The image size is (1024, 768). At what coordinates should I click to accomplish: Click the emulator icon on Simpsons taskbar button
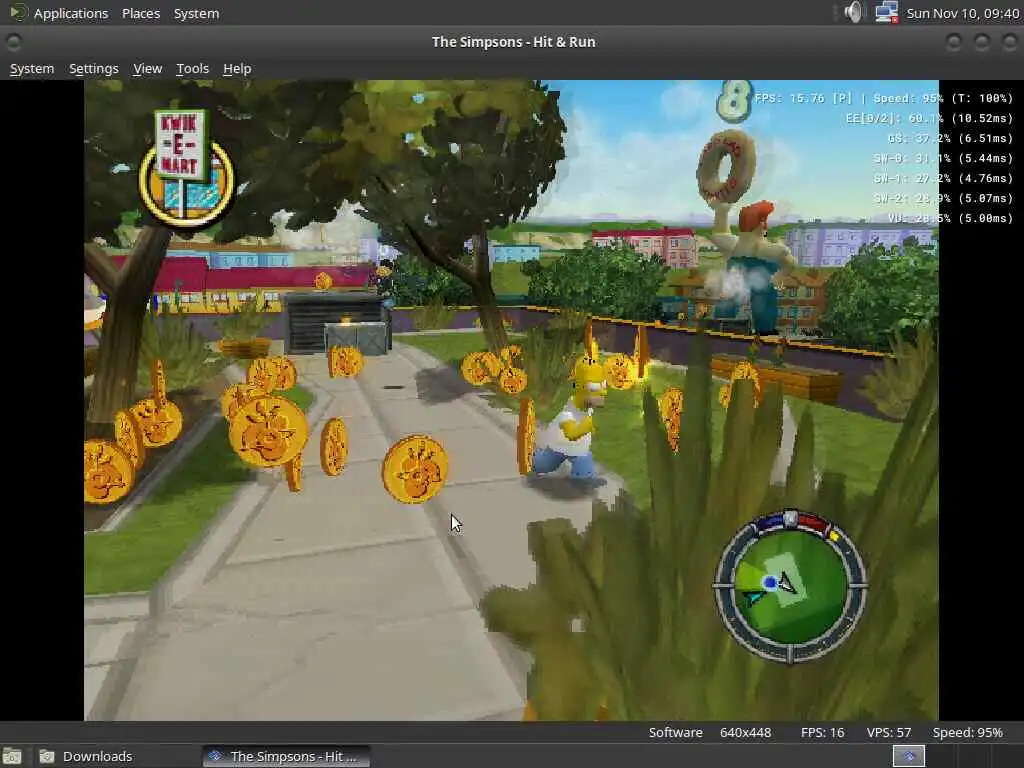[x=214, y=756]
